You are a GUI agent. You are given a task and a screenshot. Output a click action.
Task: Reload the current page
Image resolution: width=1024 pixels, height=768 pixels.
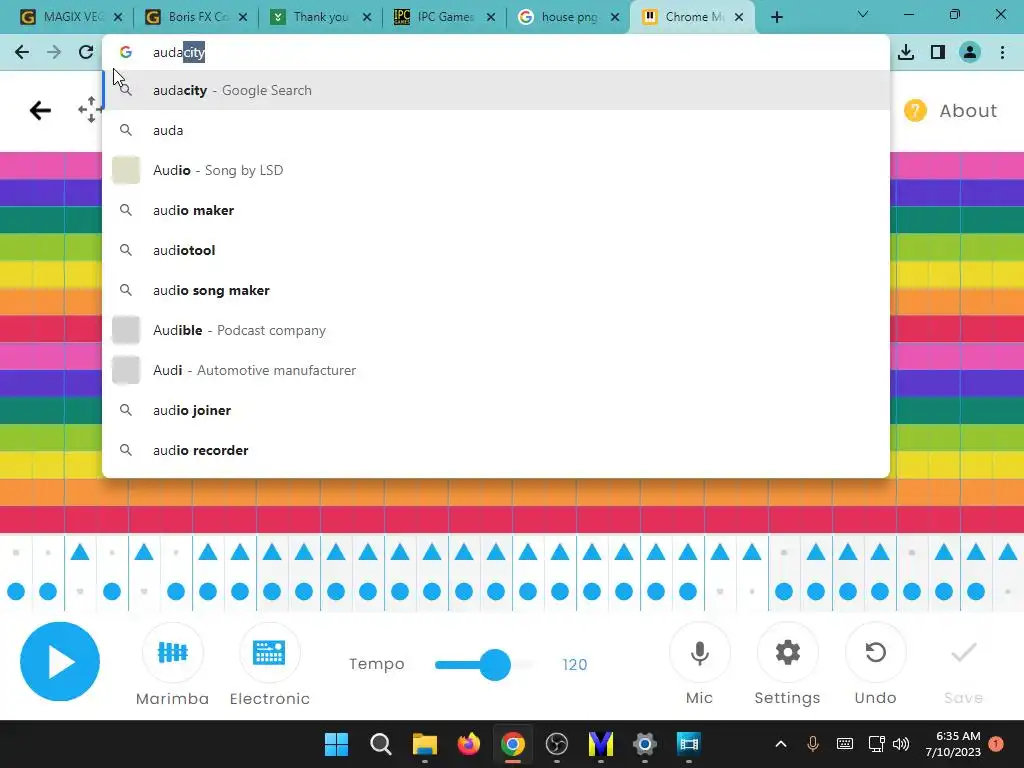(86, 52)
